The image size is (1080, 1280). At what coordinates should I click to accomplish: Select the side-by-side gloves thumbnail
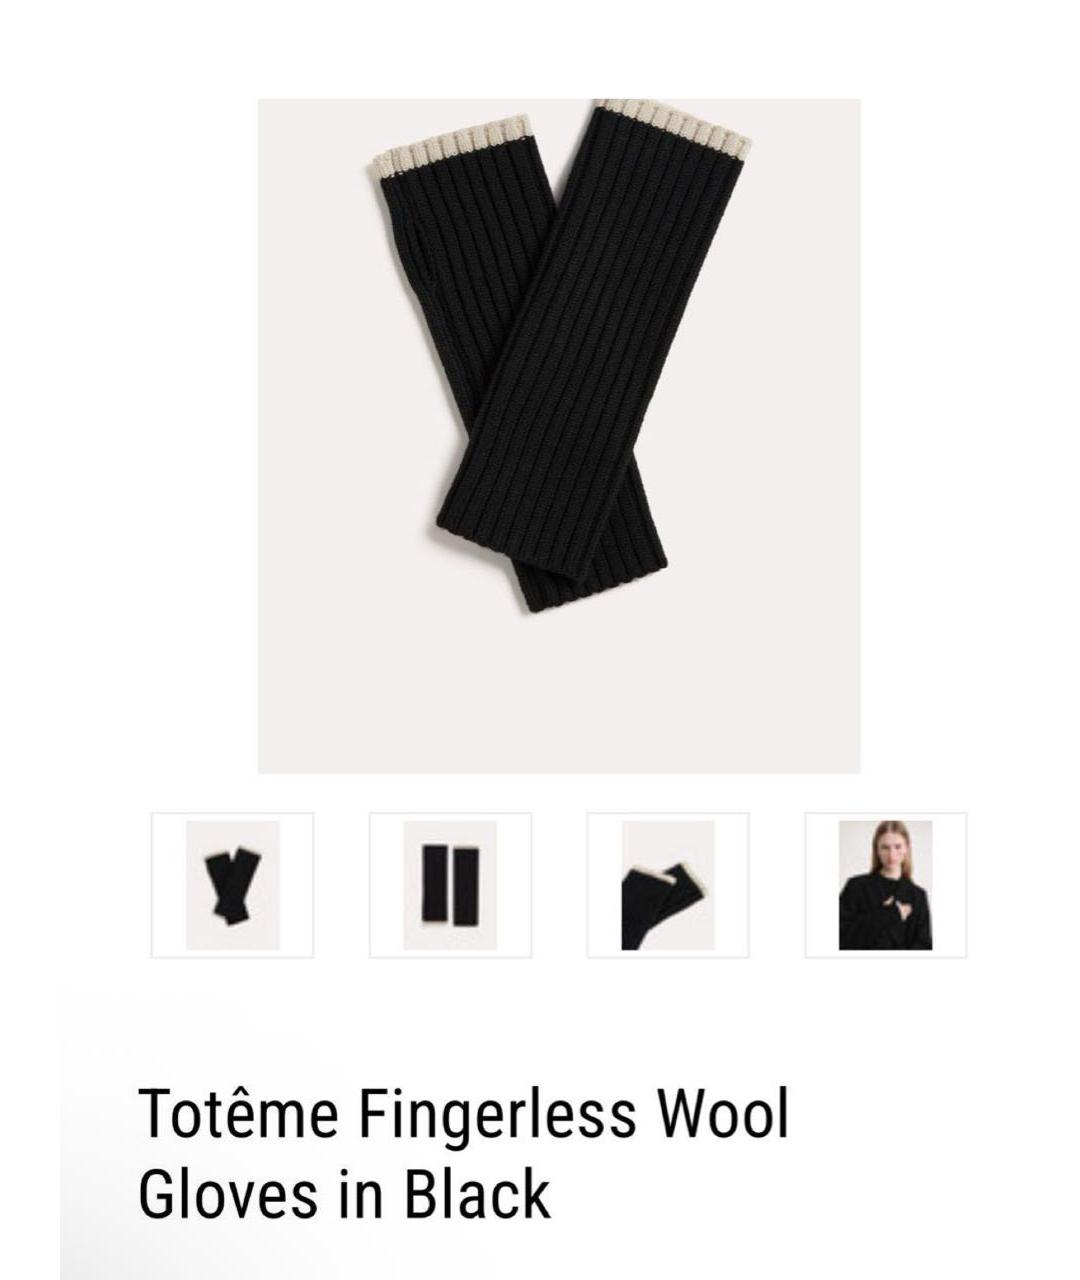click(x=450, y=885)
